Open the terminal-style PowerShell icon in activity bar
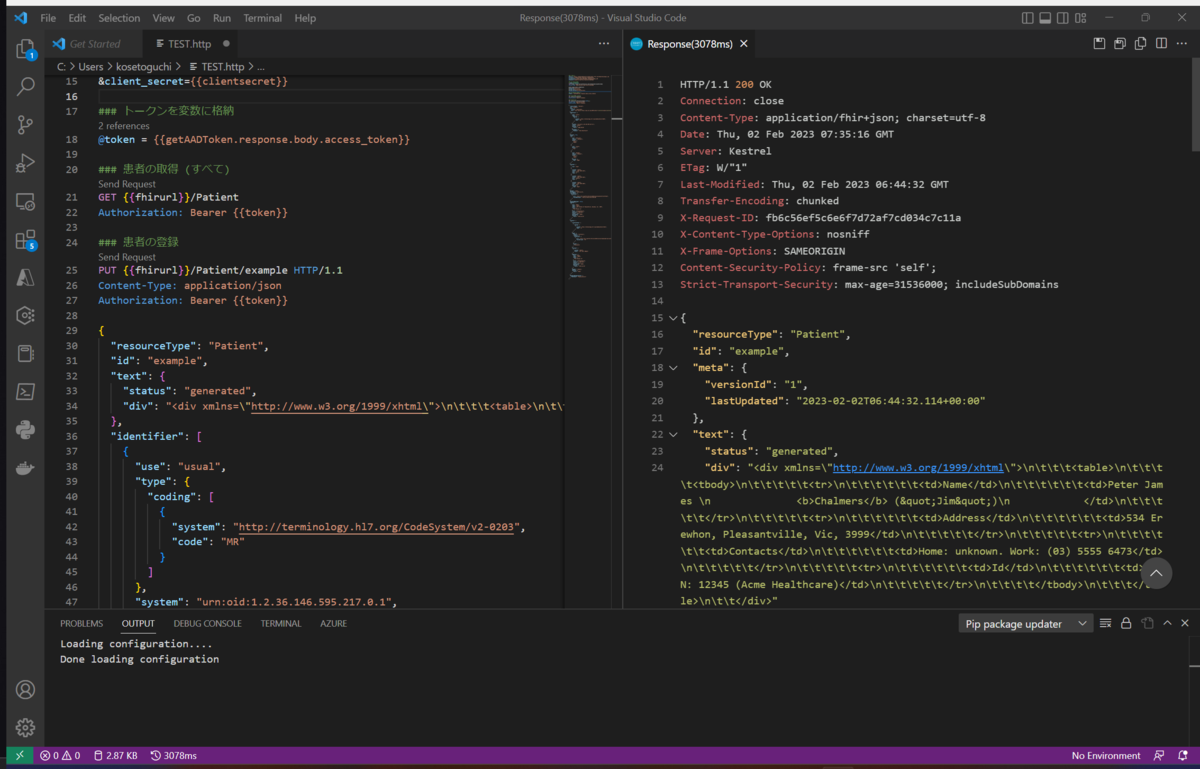This screenshot has width=1200, height=769. coord(26,392)
